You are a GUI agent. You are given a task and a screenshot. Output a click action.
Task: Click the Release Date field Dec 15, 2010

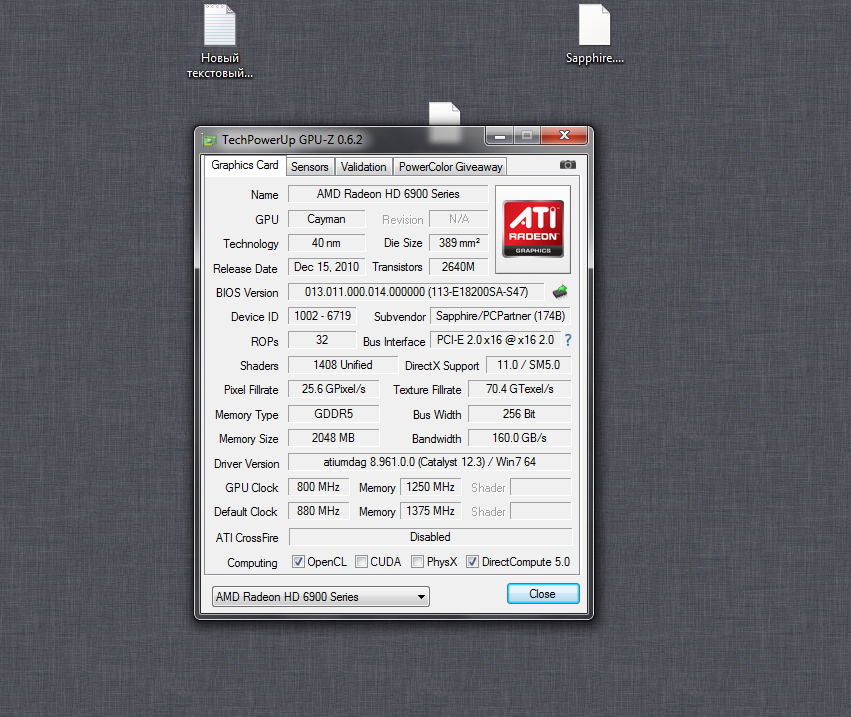point(326,267)
